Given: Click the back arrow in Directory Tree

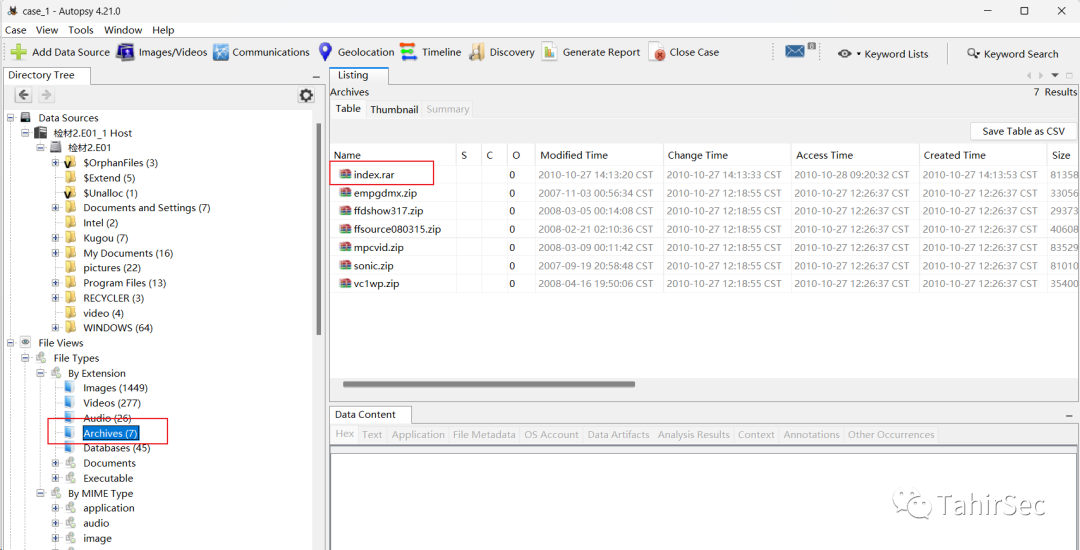Looking at the screenshot, I should coord(23,95).
